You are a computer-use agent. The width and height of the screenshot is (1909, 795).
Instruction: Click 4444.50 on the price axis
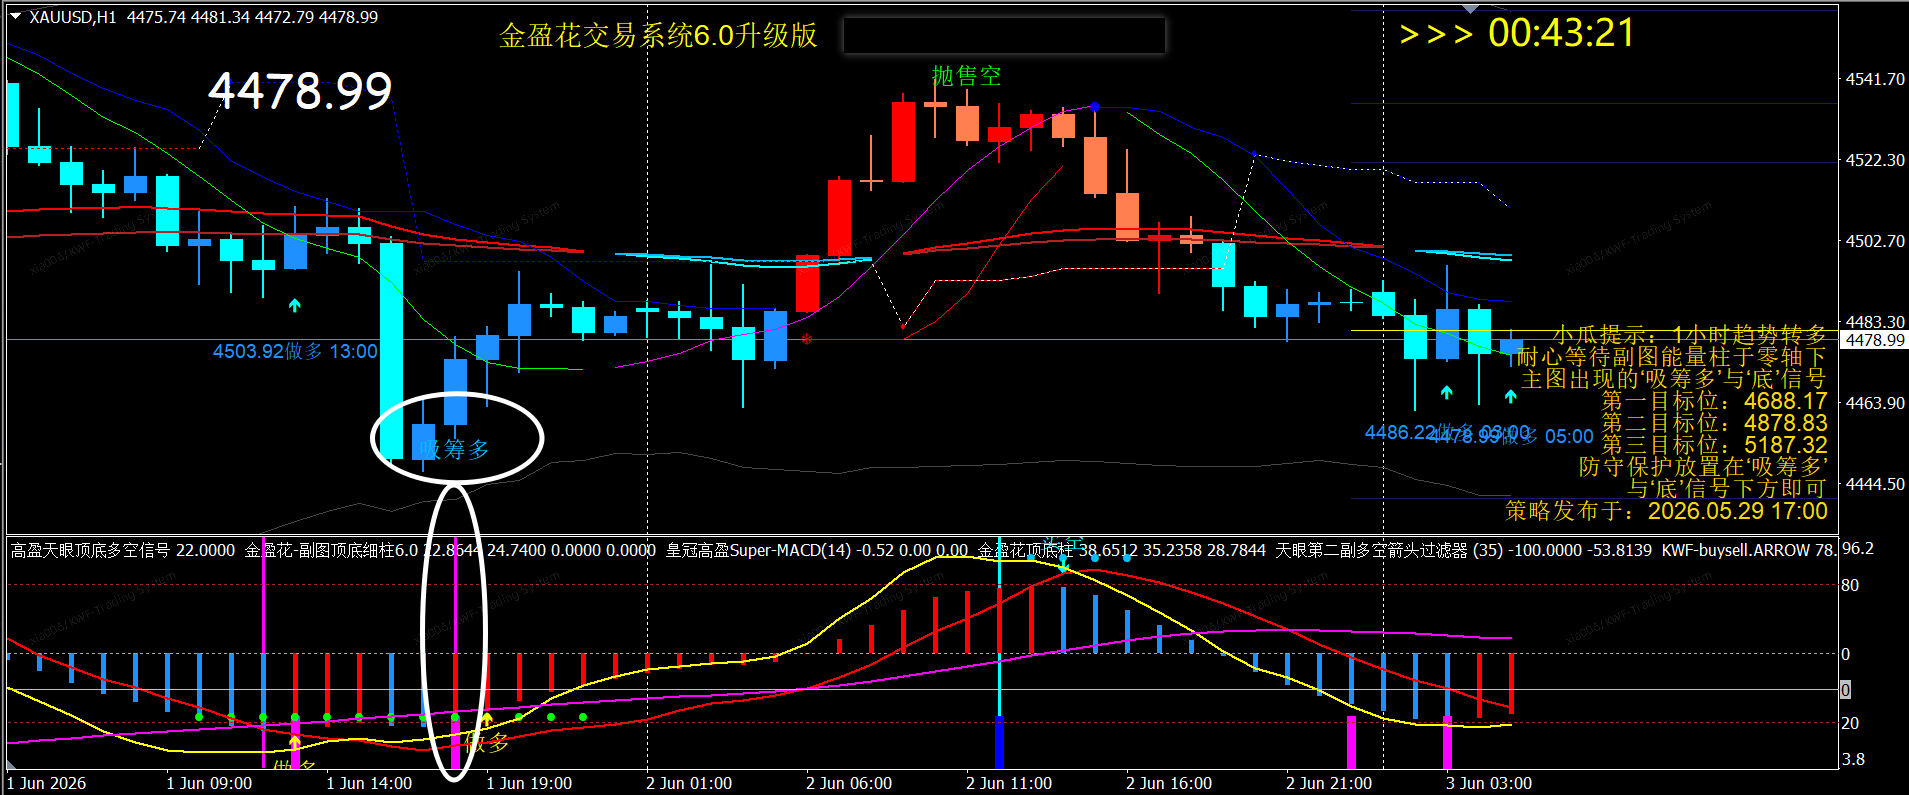click(x=1875, y=484)
